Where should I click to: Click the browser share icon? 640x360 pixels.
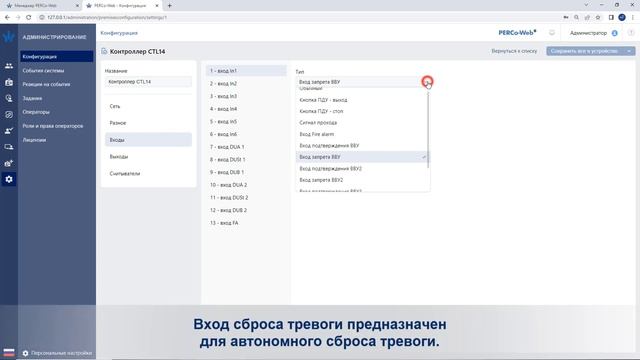click(587, 17)
